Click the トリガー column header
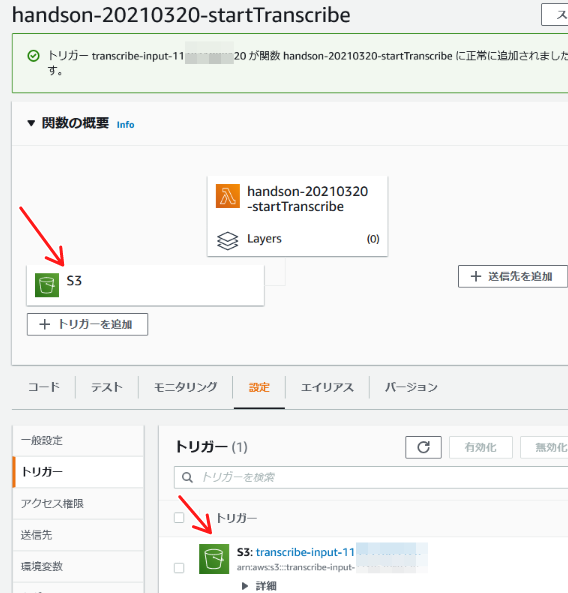 point(236,518)
